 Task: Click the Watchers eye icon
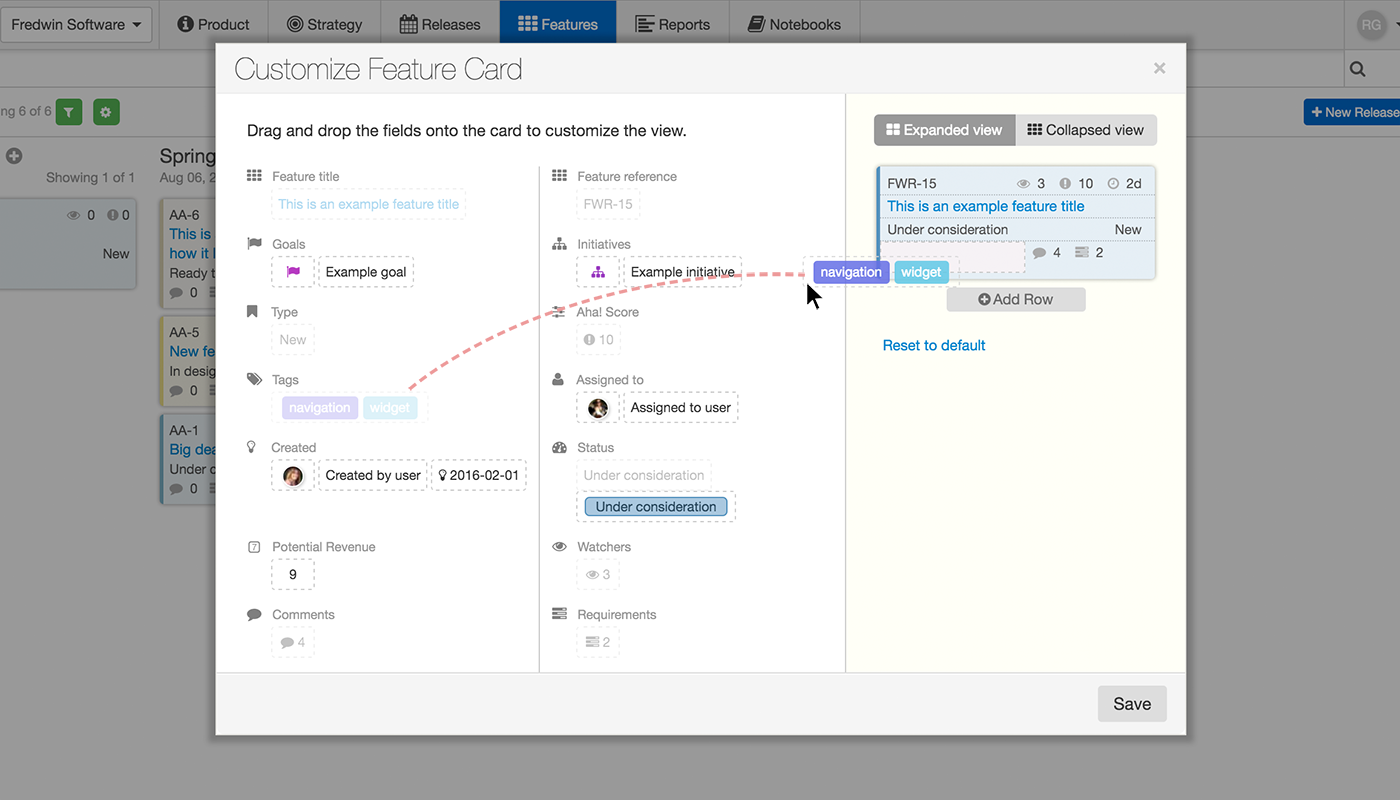point(559,546)
